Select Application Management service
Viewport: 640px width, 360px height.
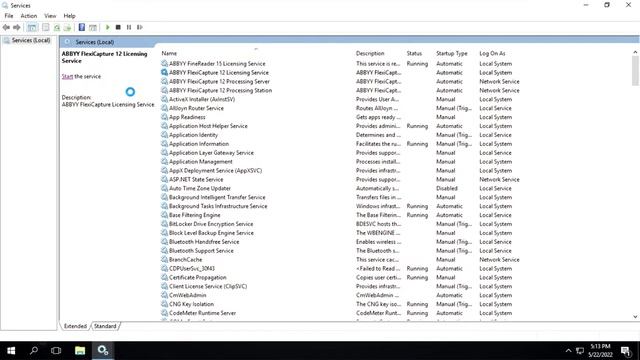coord(200,162)
